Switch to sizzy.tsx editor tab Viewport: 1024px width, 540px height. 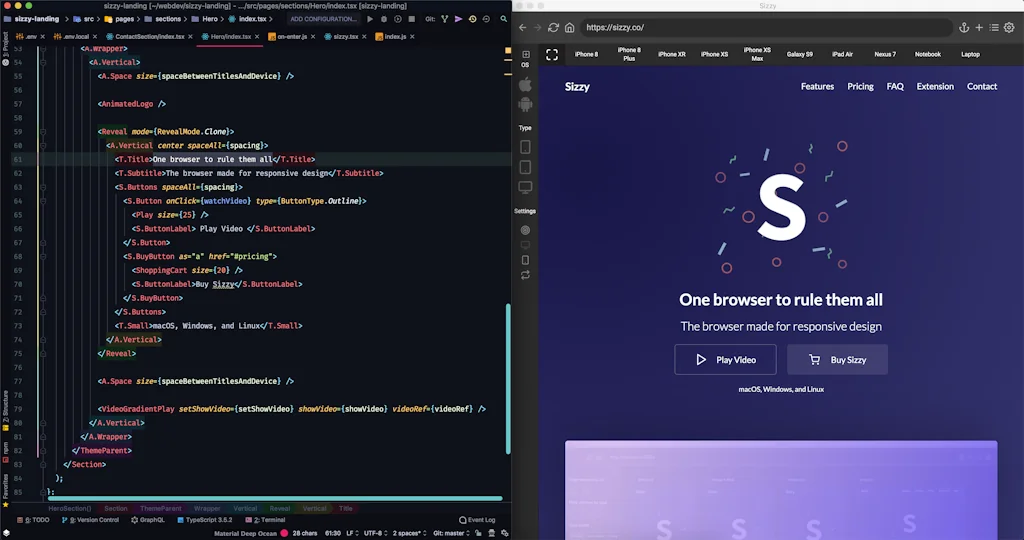tap(345, 36)
